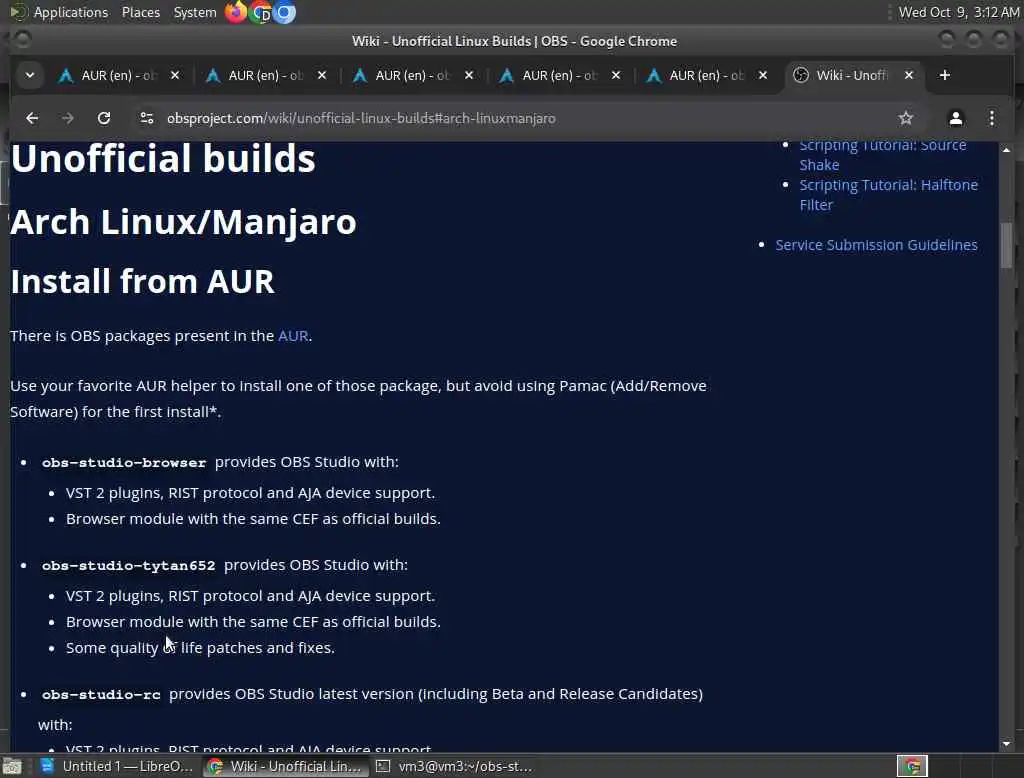
Task: Open the System menu
Action: pos(195,12)
